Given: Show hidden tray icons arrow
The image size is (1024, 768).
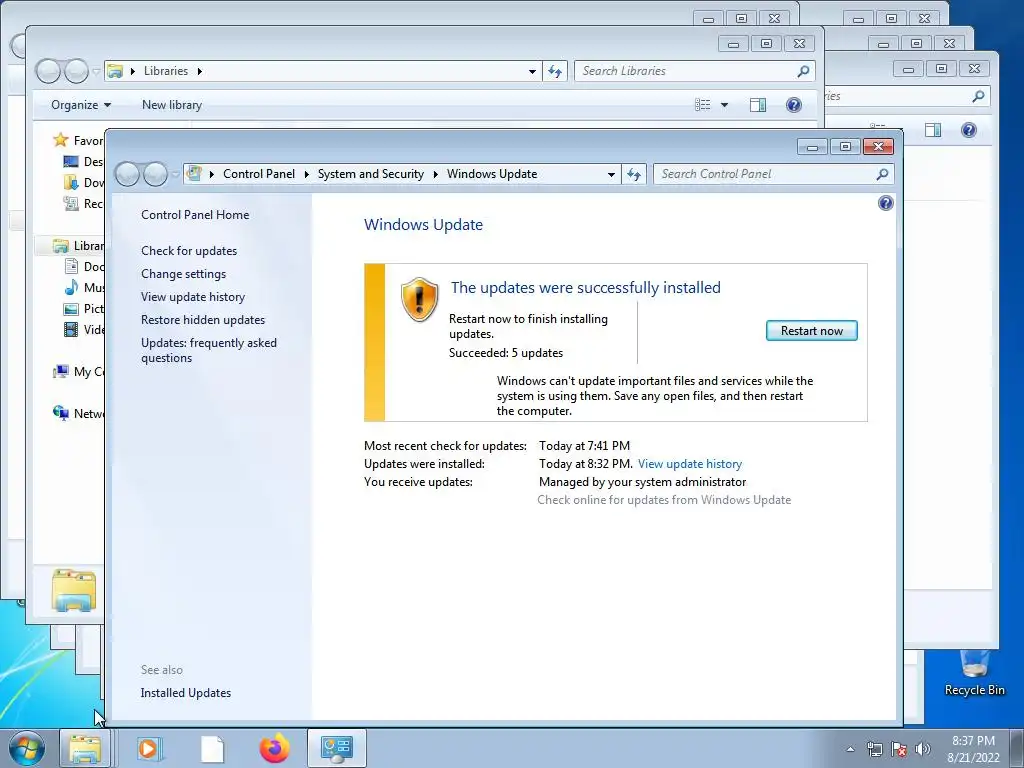Looking at the screenshot, I should [x=850, y=749].
